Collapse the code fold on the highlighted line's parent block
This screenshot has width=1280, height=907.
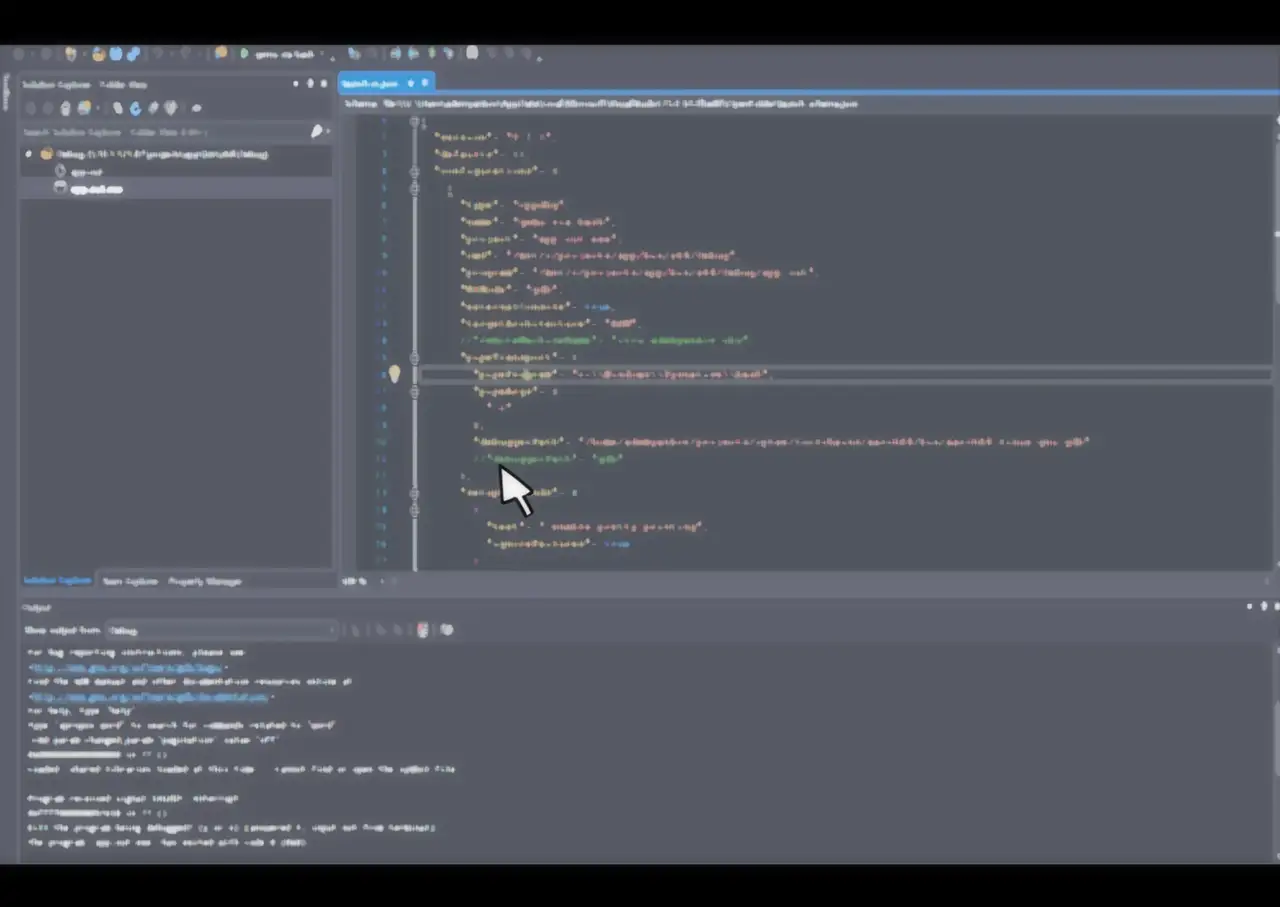pos(414,357)
